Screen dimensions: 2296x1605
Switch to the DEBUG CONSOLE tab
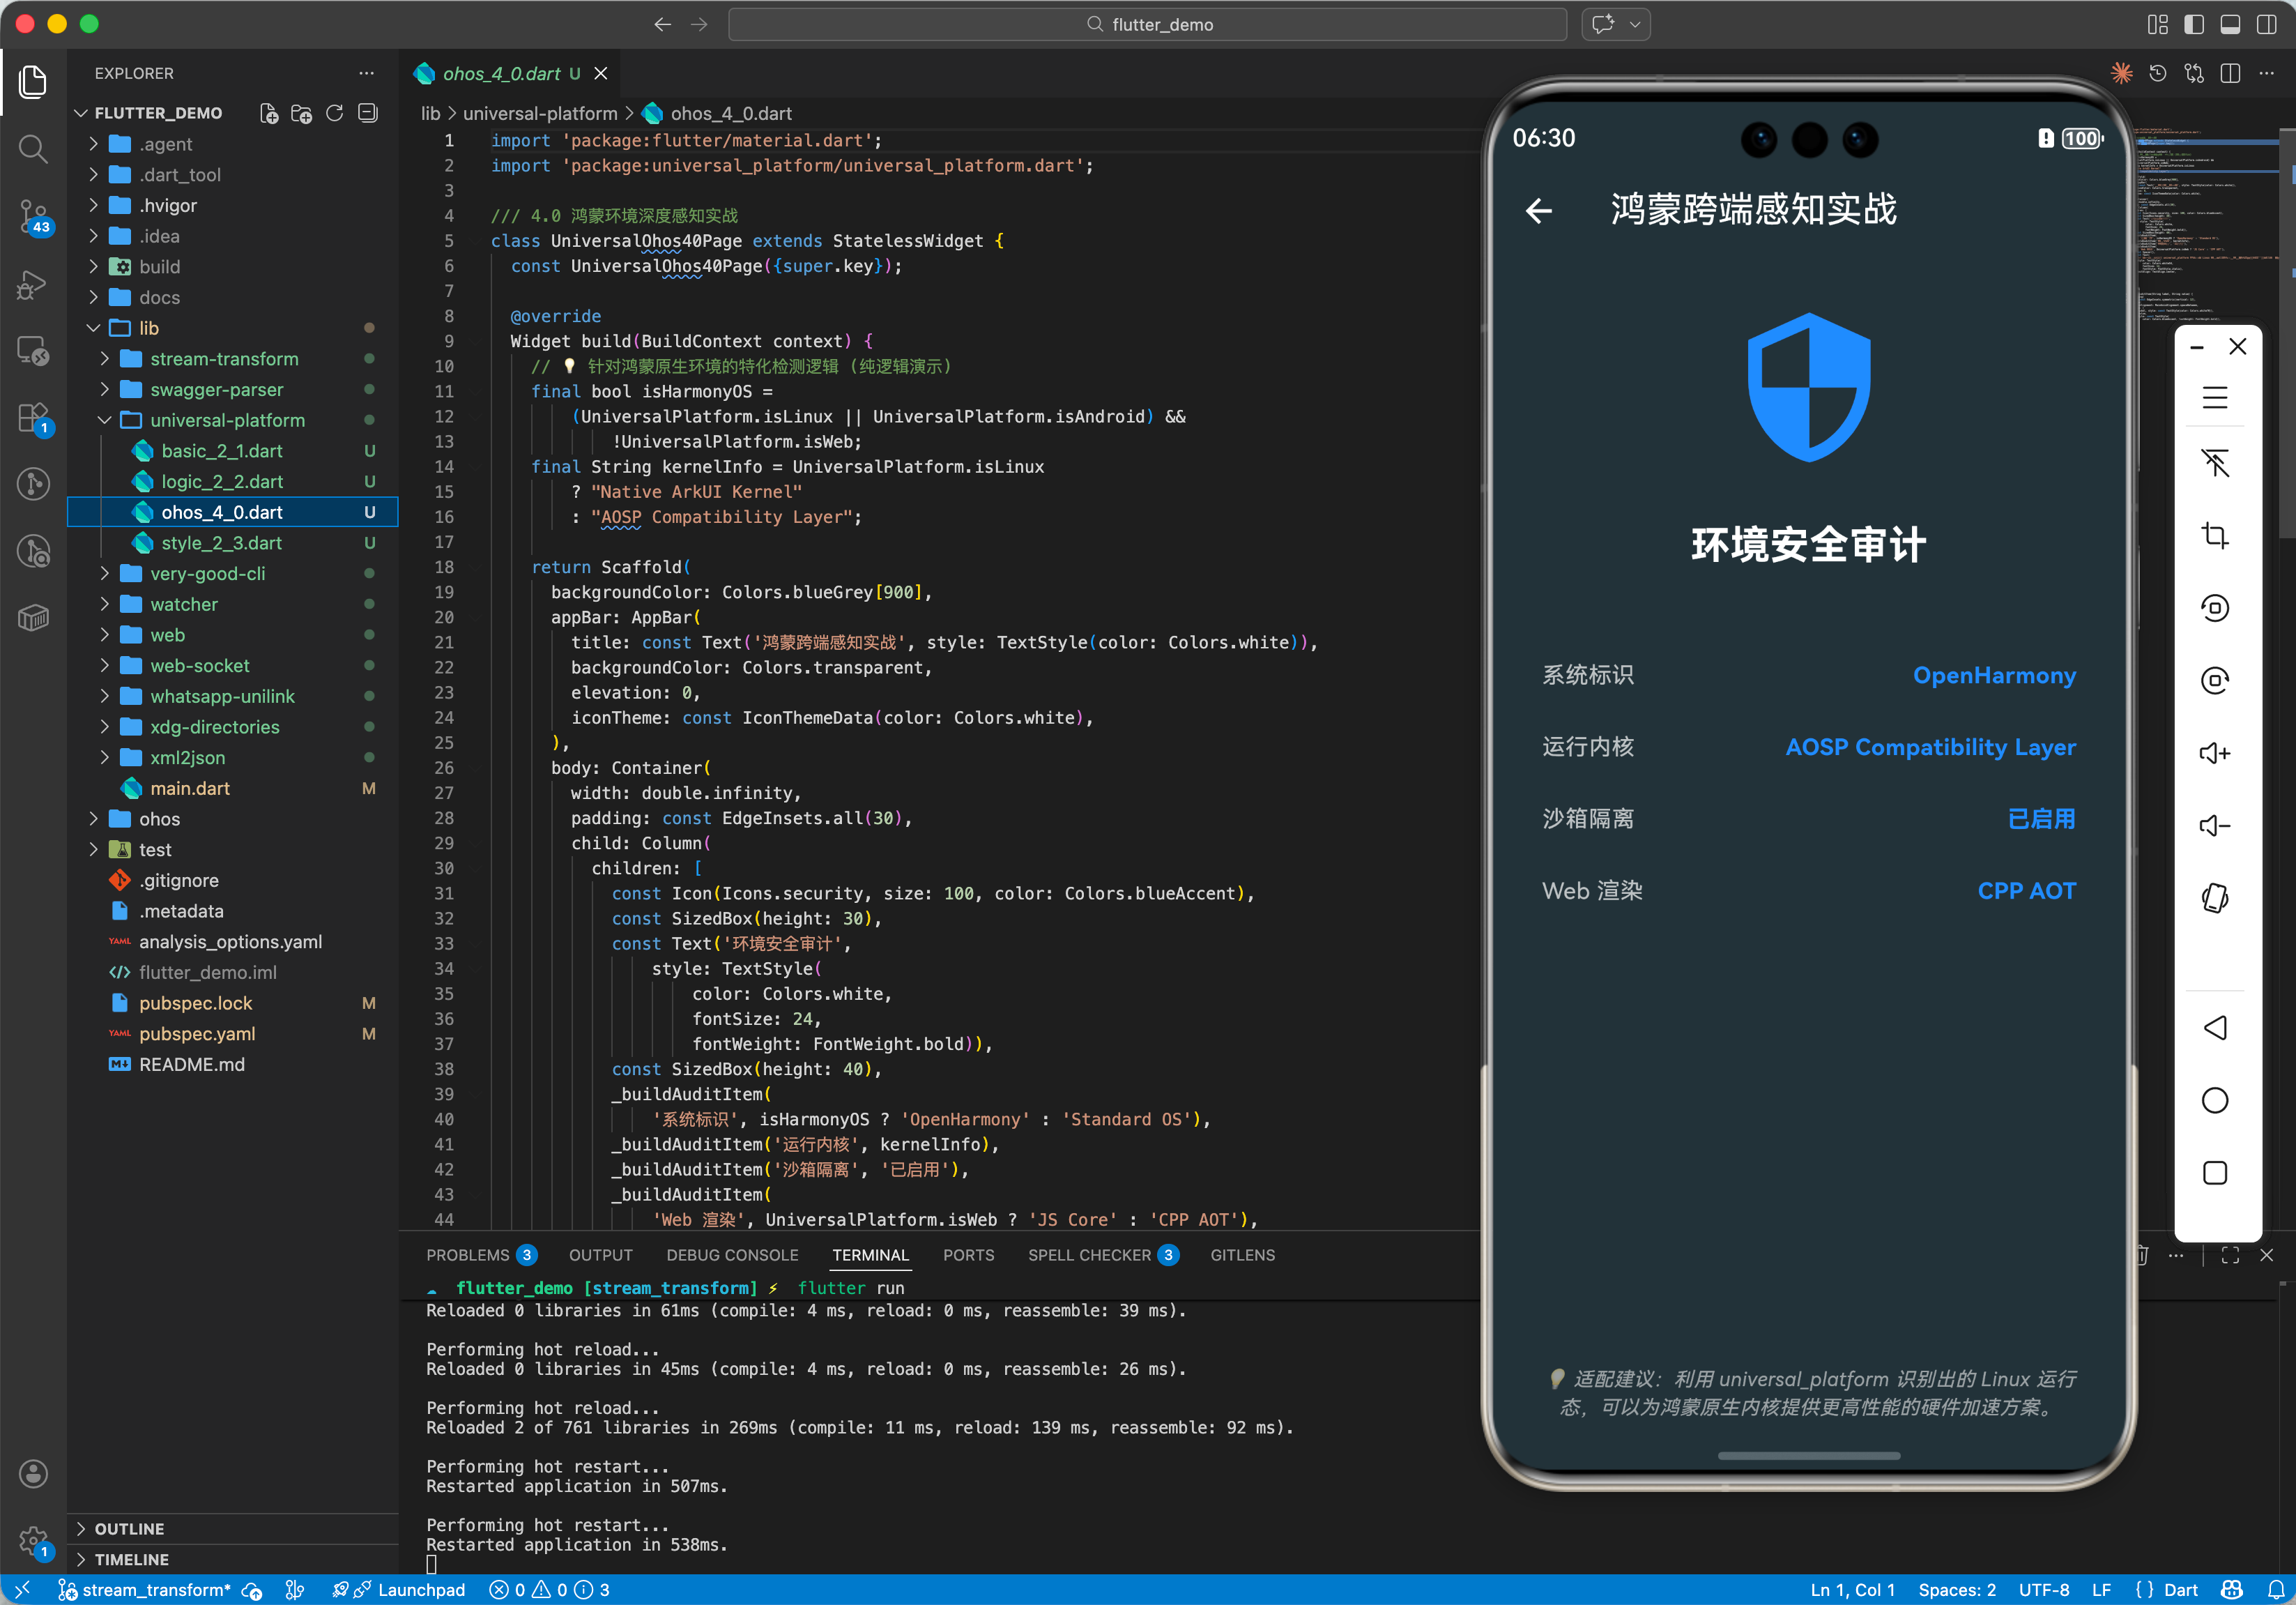(x=732, y=1255)
